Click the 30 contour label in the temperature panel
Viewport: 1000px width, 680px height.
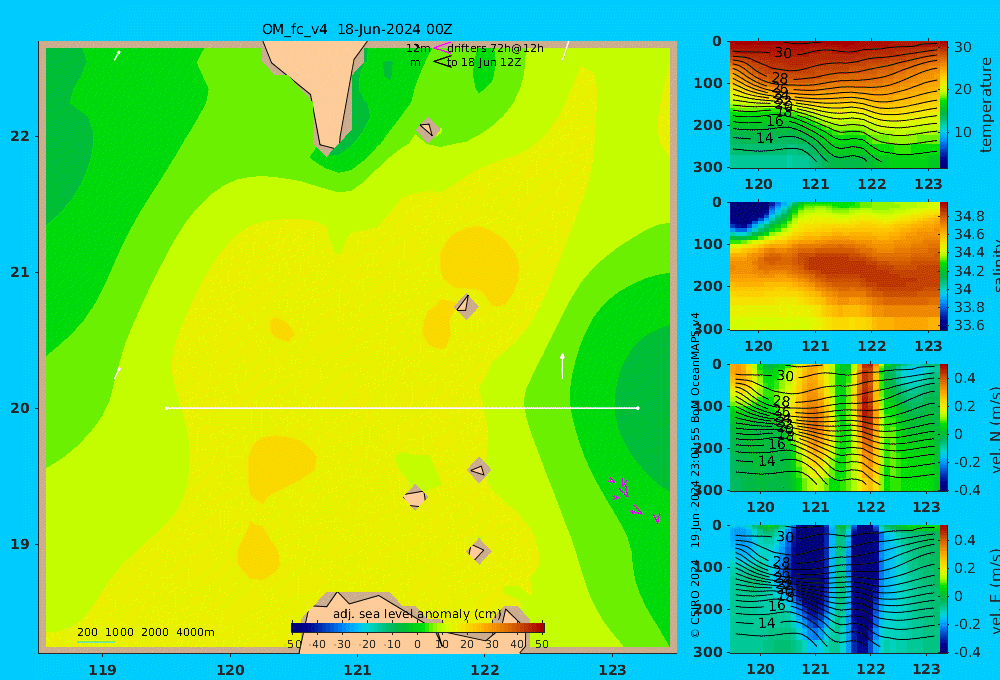click(x=783, y=53)
